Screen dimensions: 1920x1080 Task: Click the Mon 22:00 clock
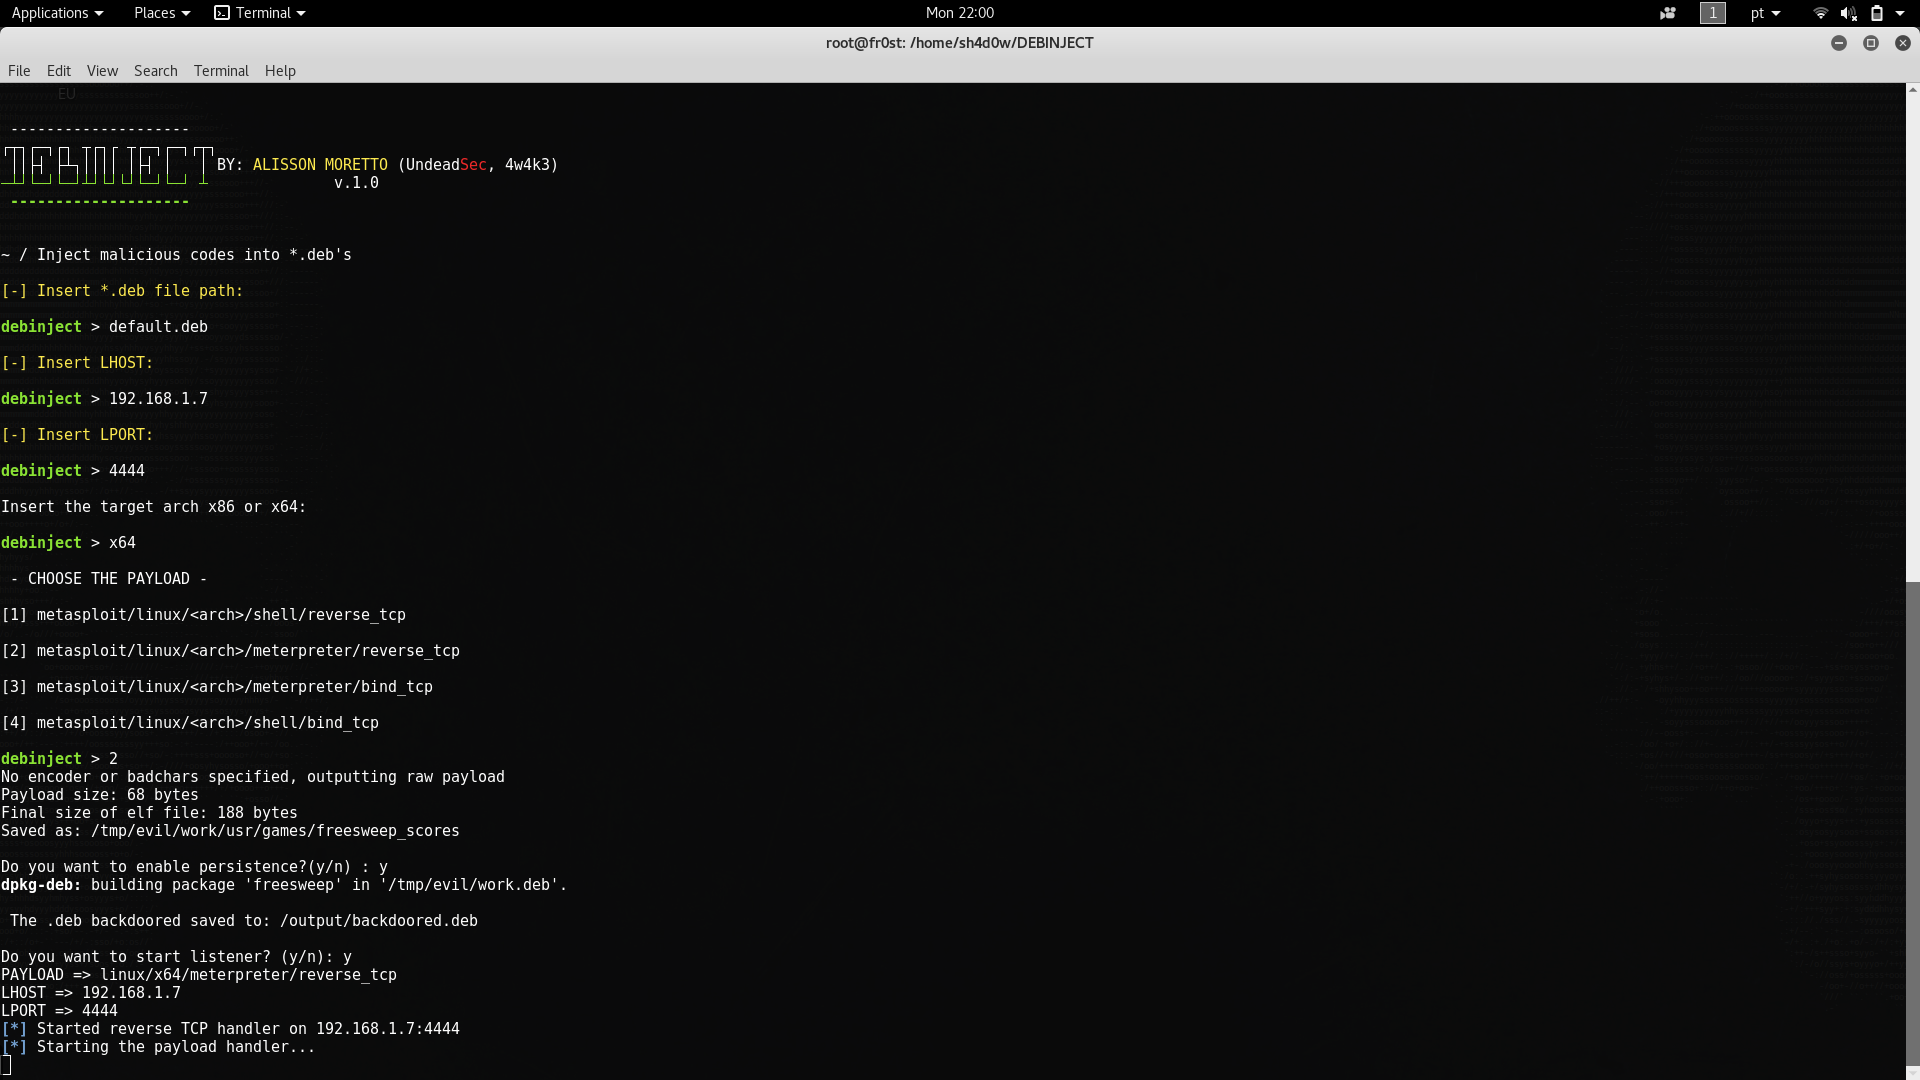click(959, 13)
